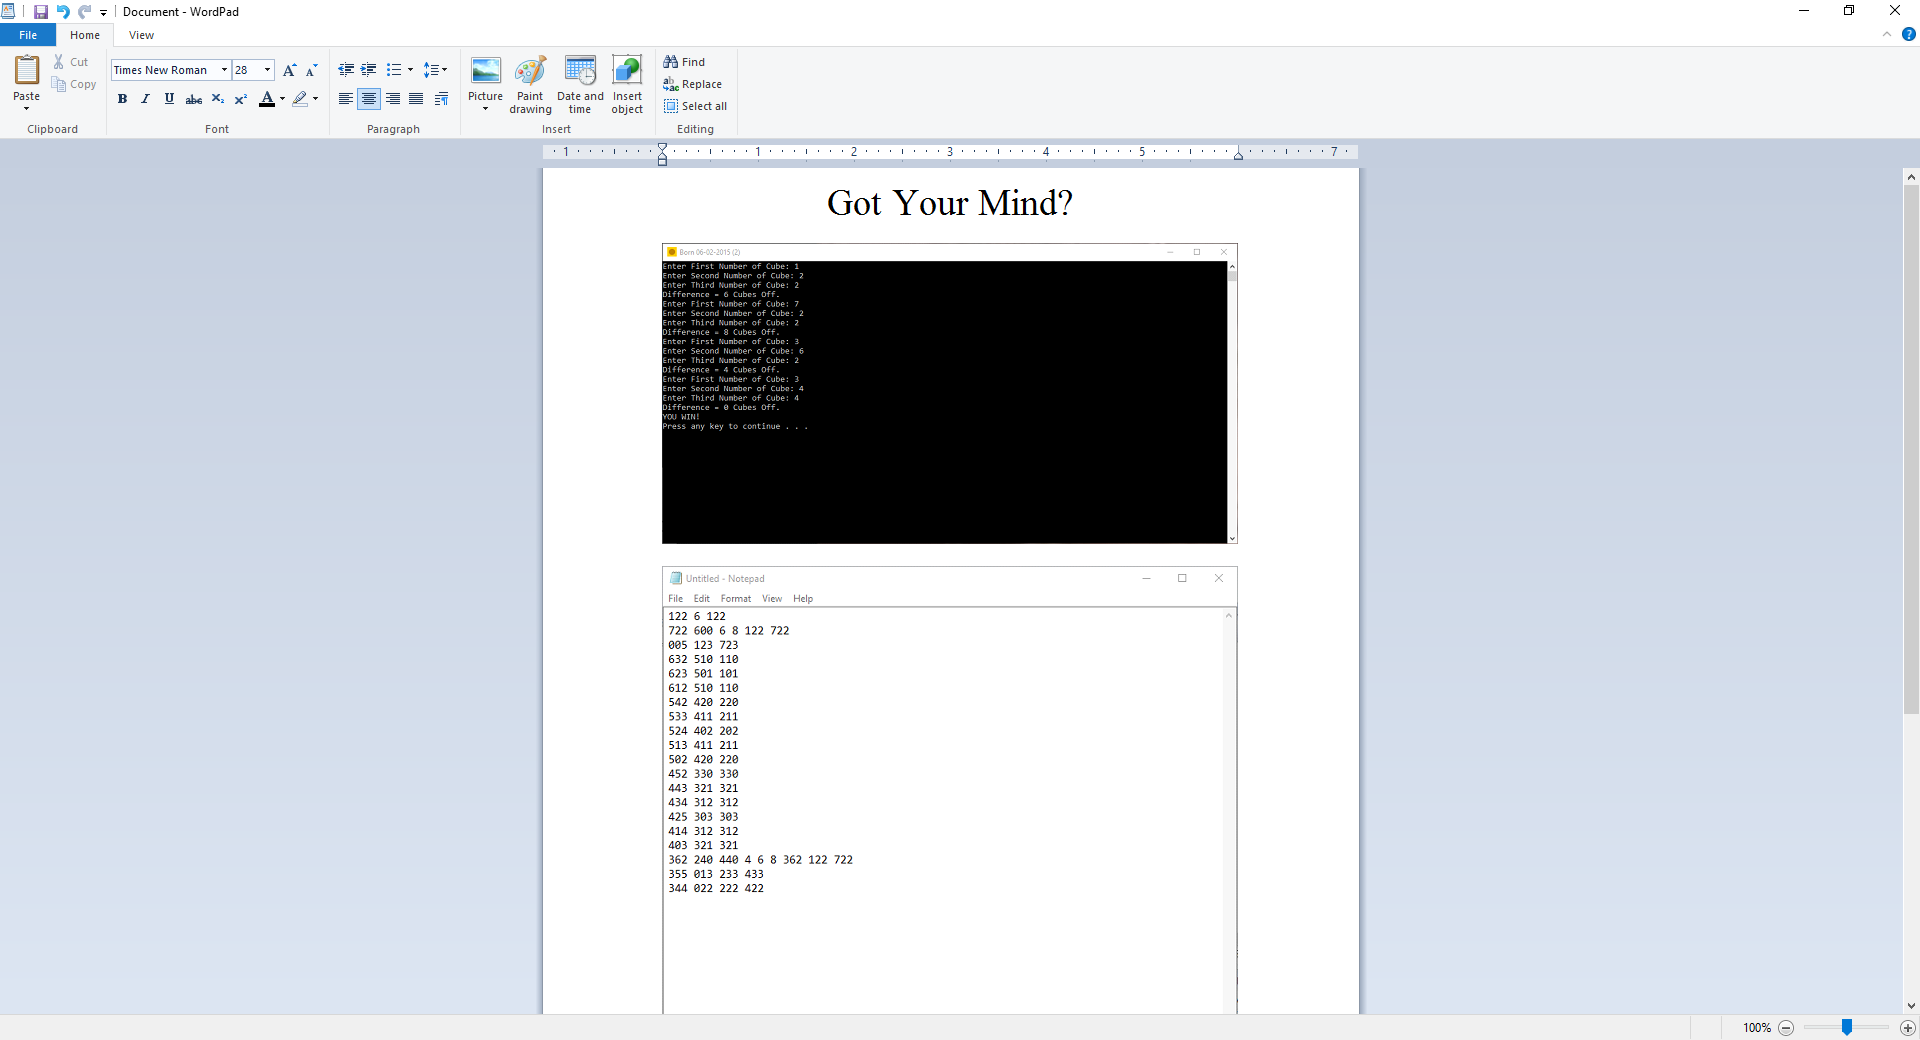Image resolution: width=1920 pixels, height=1040 pixels.
Task: Click the ruler's right indent marker
Action: point(1238,155)
